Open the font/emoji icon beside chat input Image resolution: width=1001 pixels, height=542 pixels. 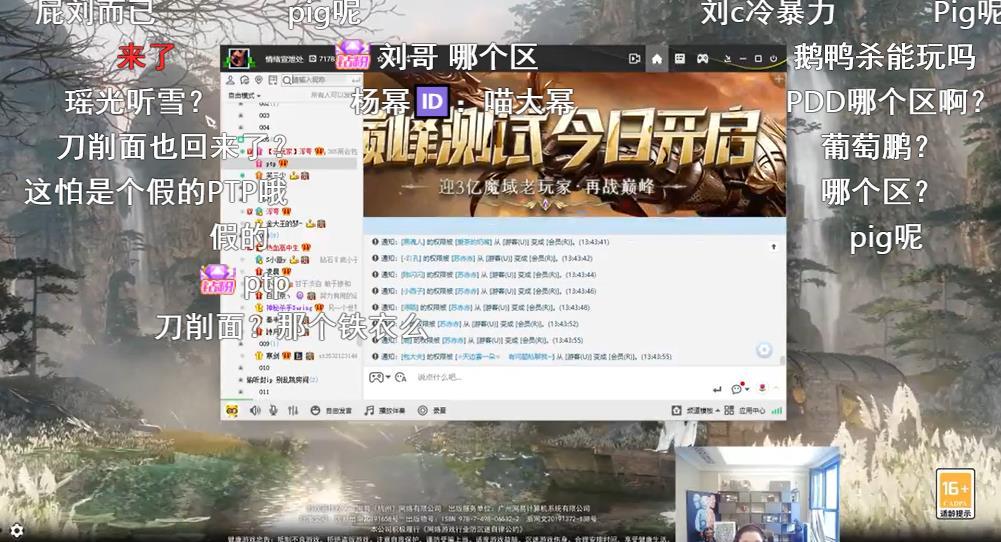(x=401, y=377)
